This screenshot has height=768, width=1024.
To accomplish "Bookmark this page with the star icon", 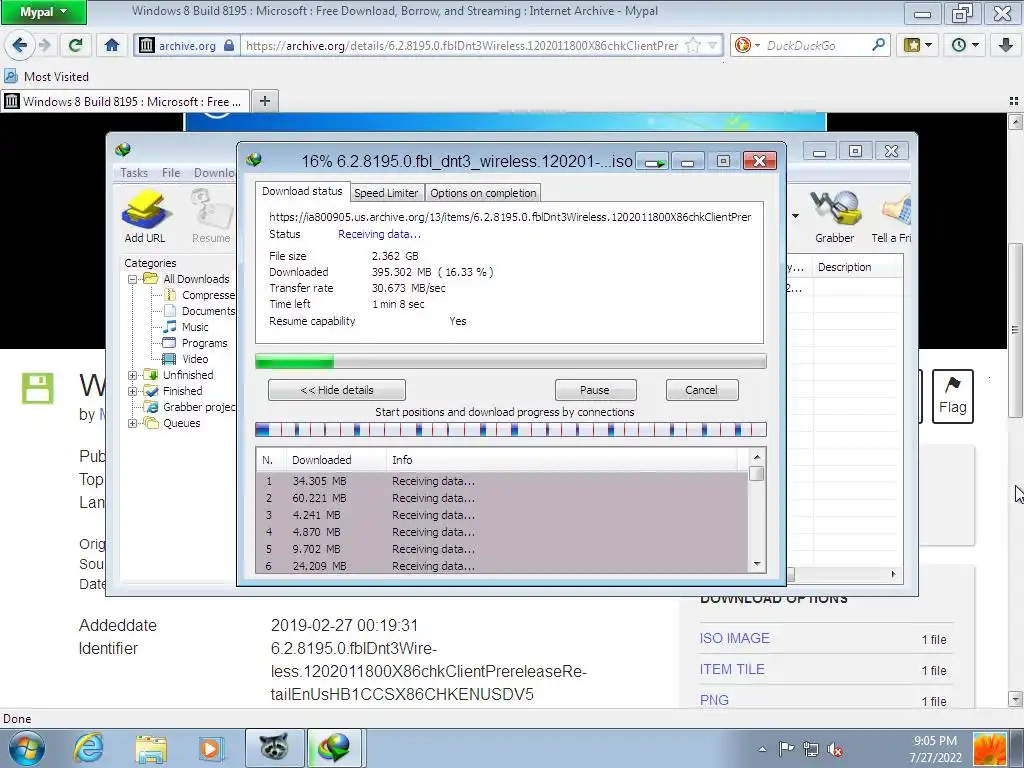I will 693,46.
